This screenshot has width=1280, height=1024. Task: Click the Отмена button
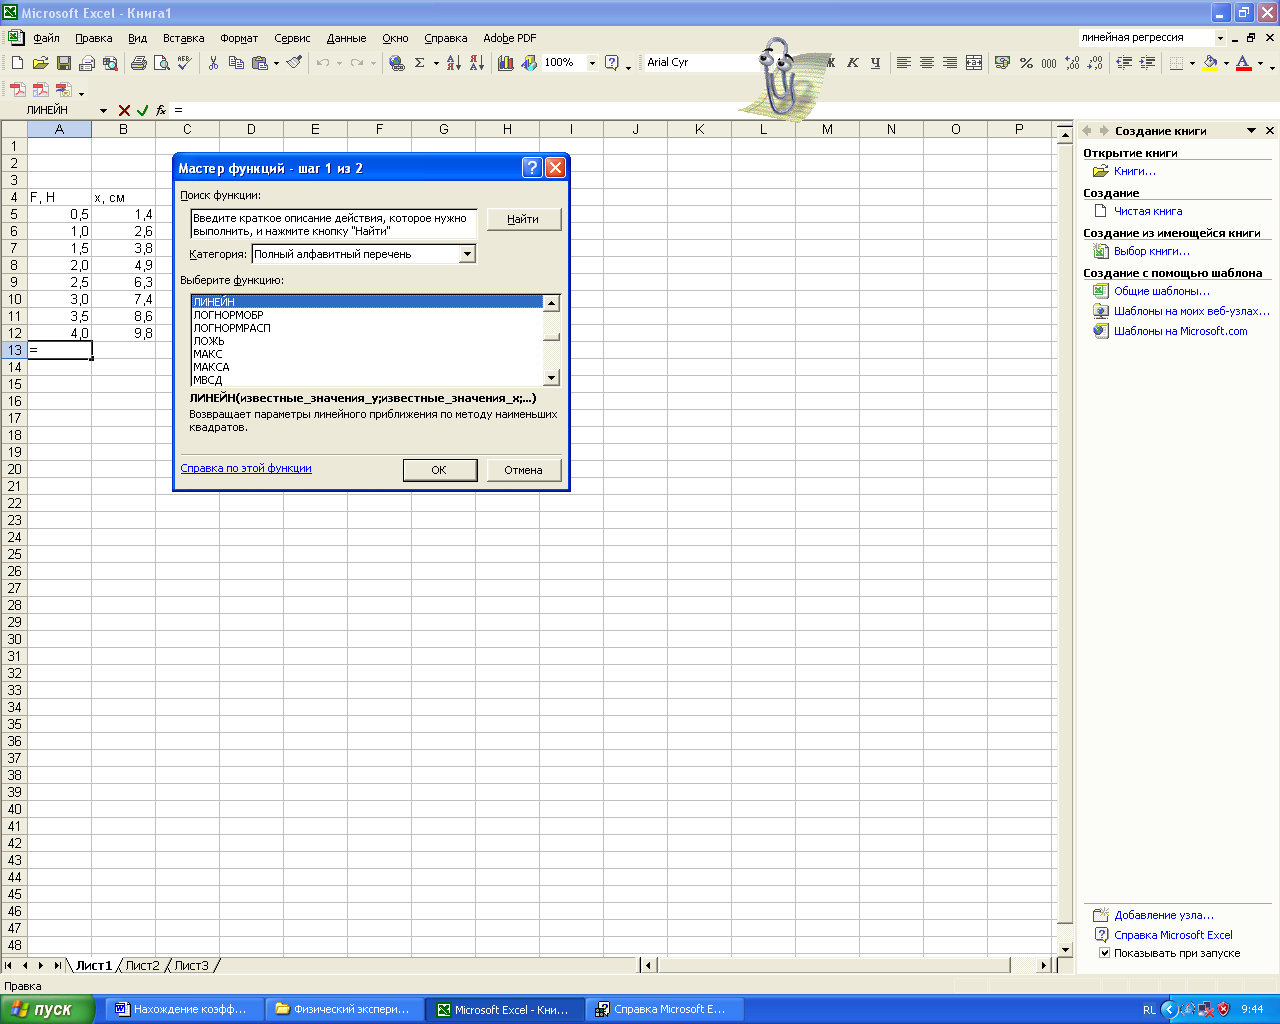click(x=523, y=470)
